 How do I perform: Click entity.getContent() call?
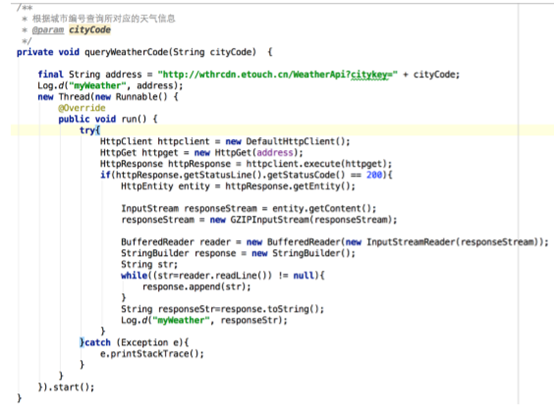pos(322,208)
